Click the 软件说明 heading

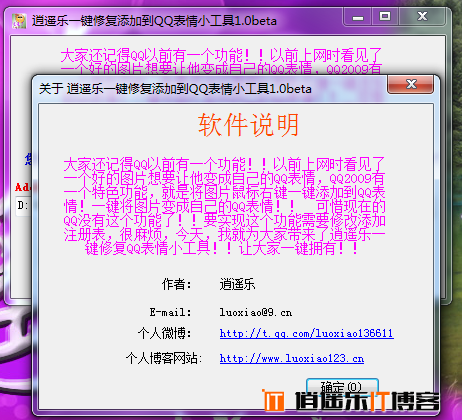point(248,125)
